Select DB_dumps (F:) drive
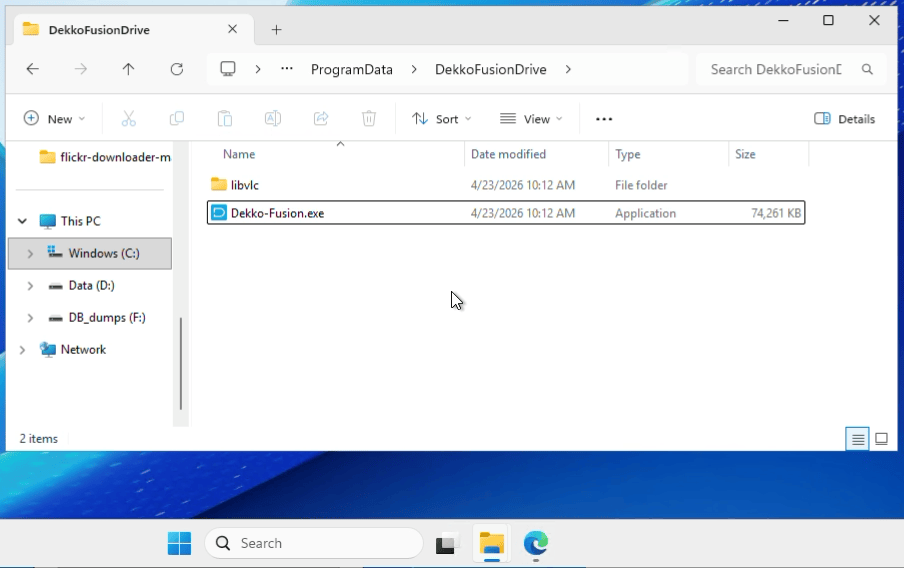Screen dimensions: 904x568 click(x=96, y=318)
